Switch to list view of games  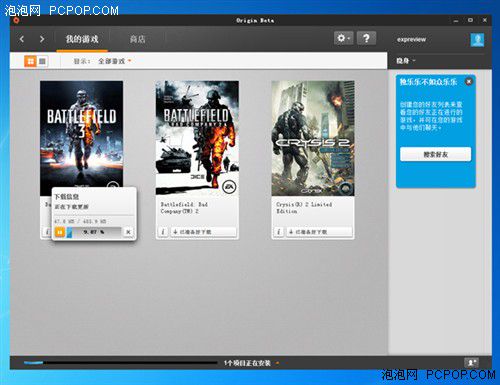coord(42,61)
